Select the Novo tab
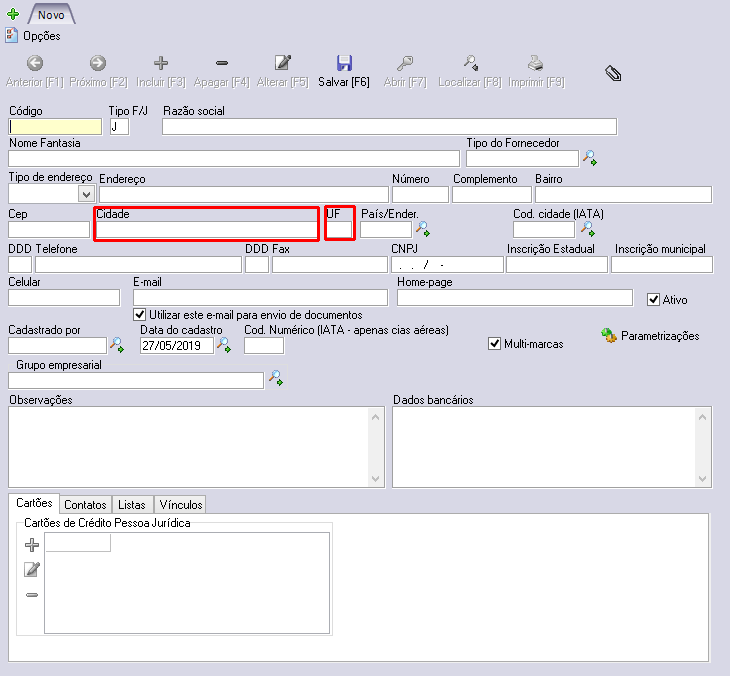 point(51,15)
